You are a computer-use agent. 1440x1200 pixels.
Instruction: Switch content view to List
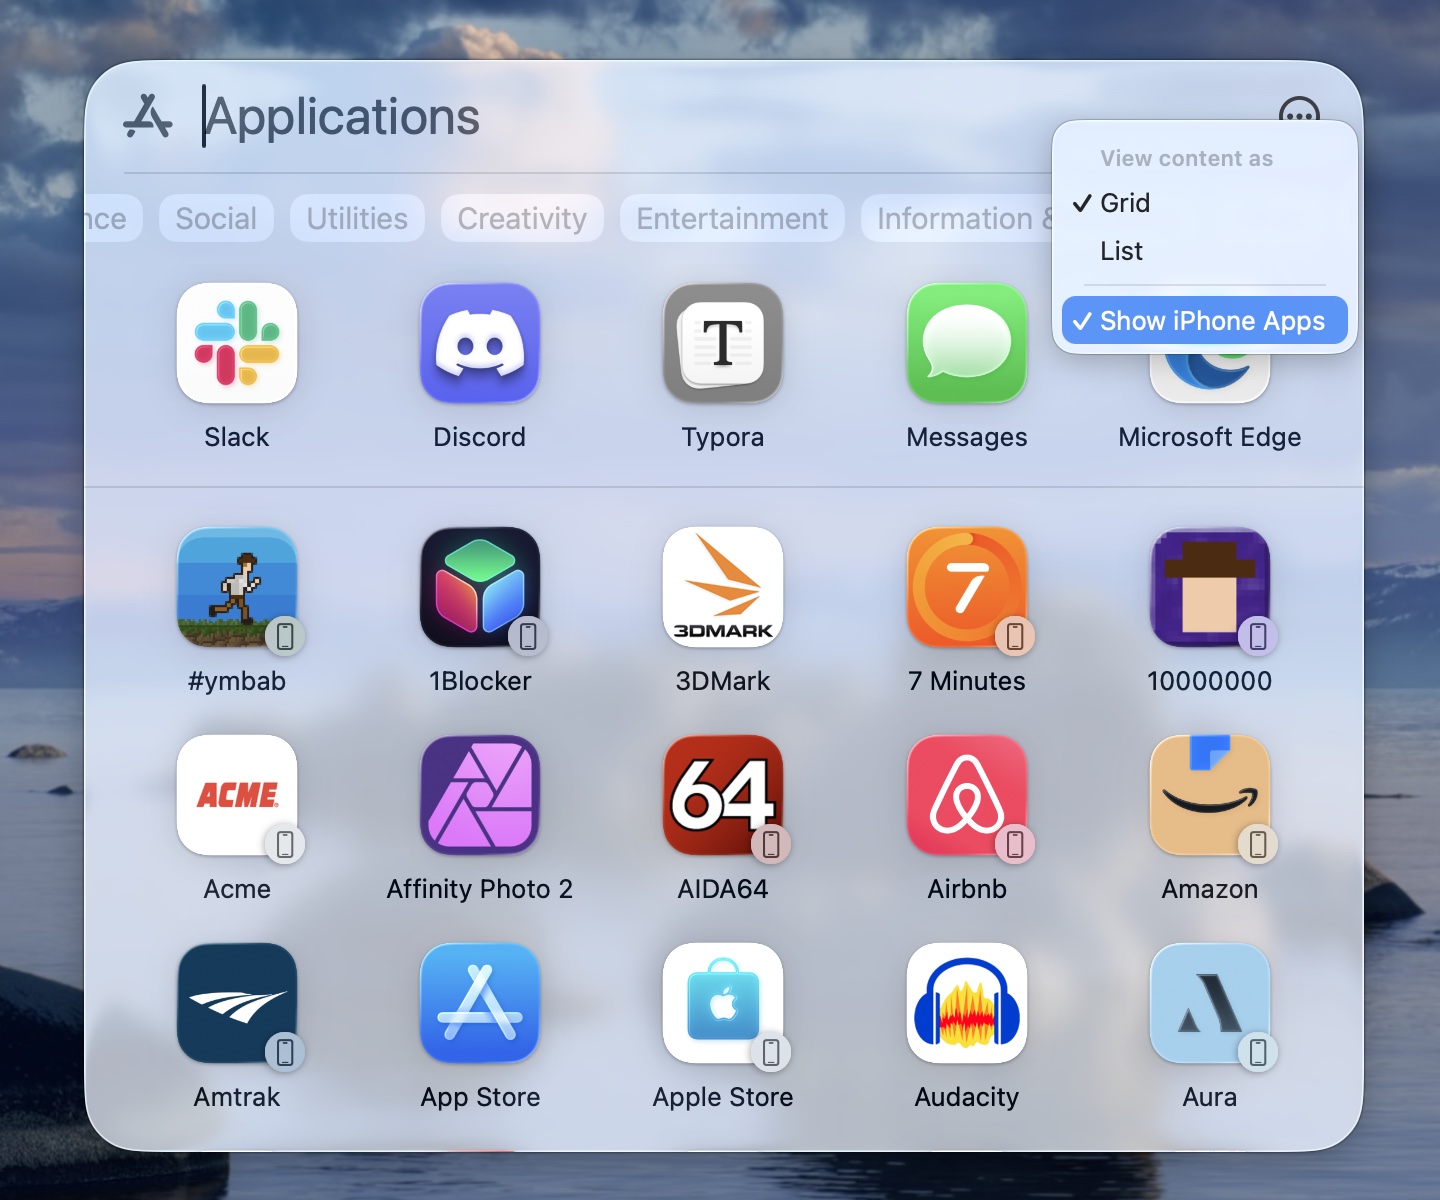tap(1121, 251)
